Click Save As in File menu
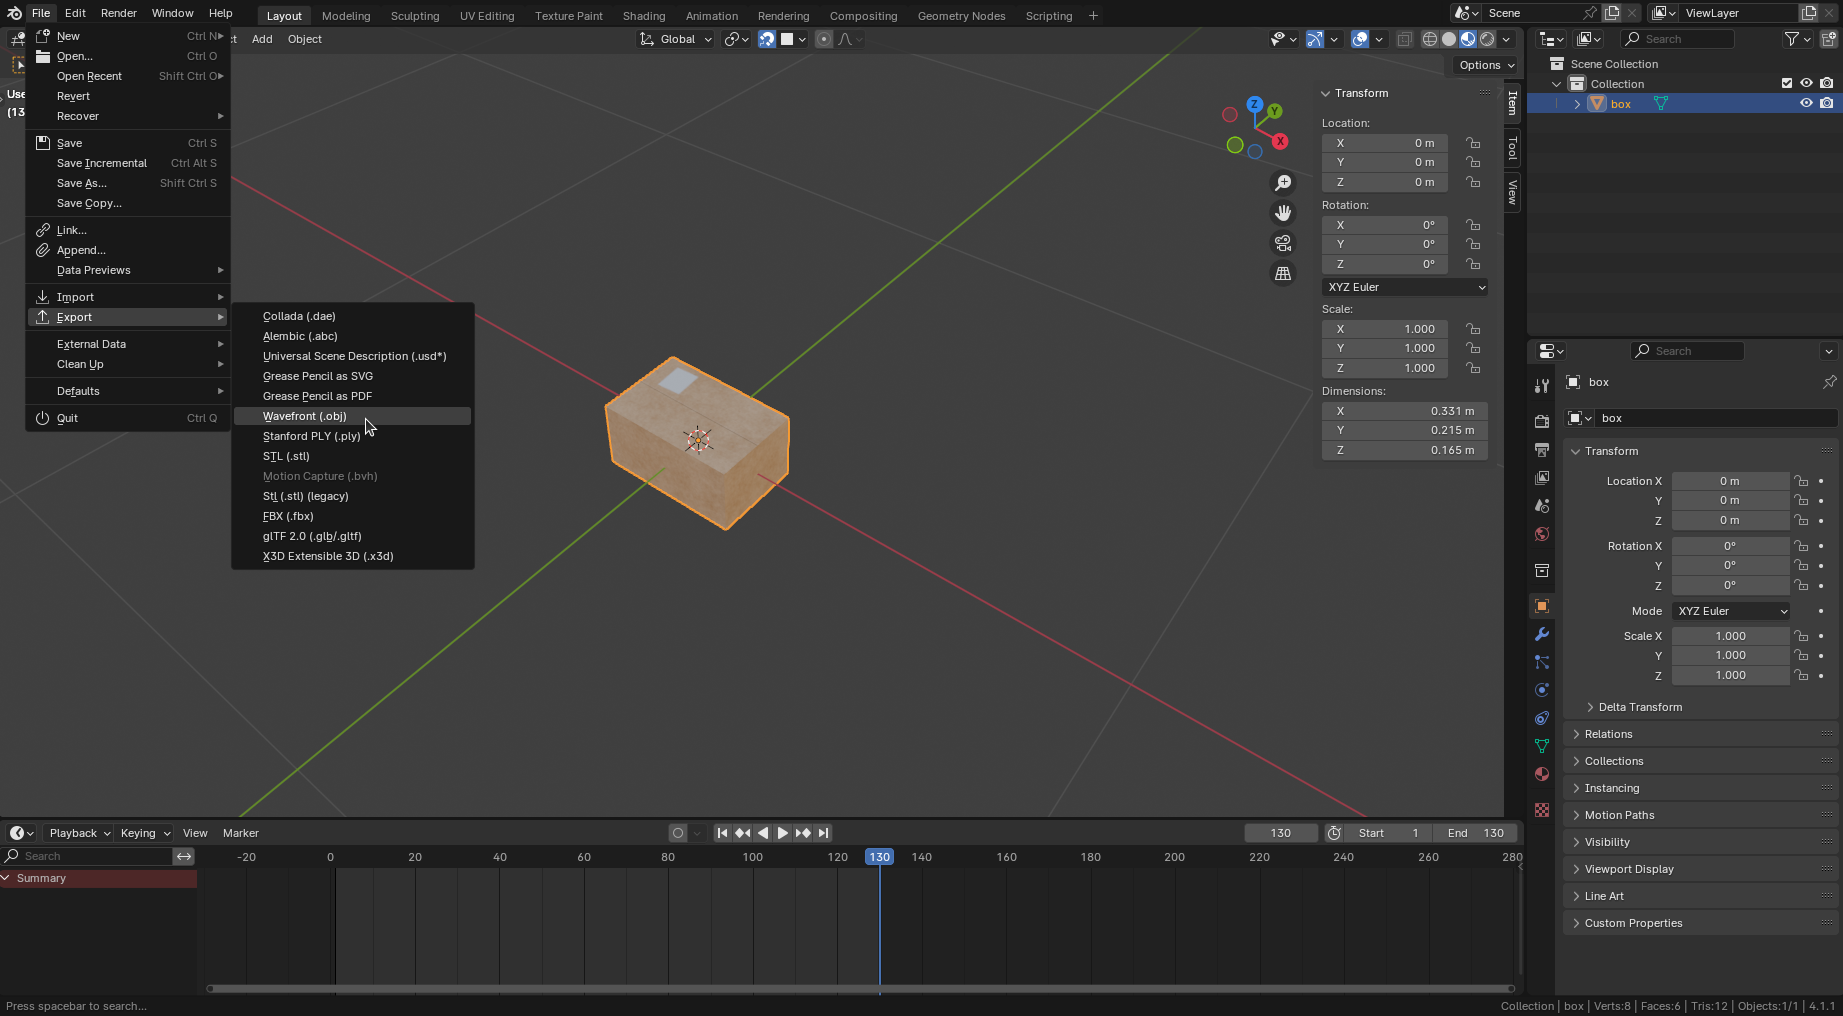 (128, 183)
